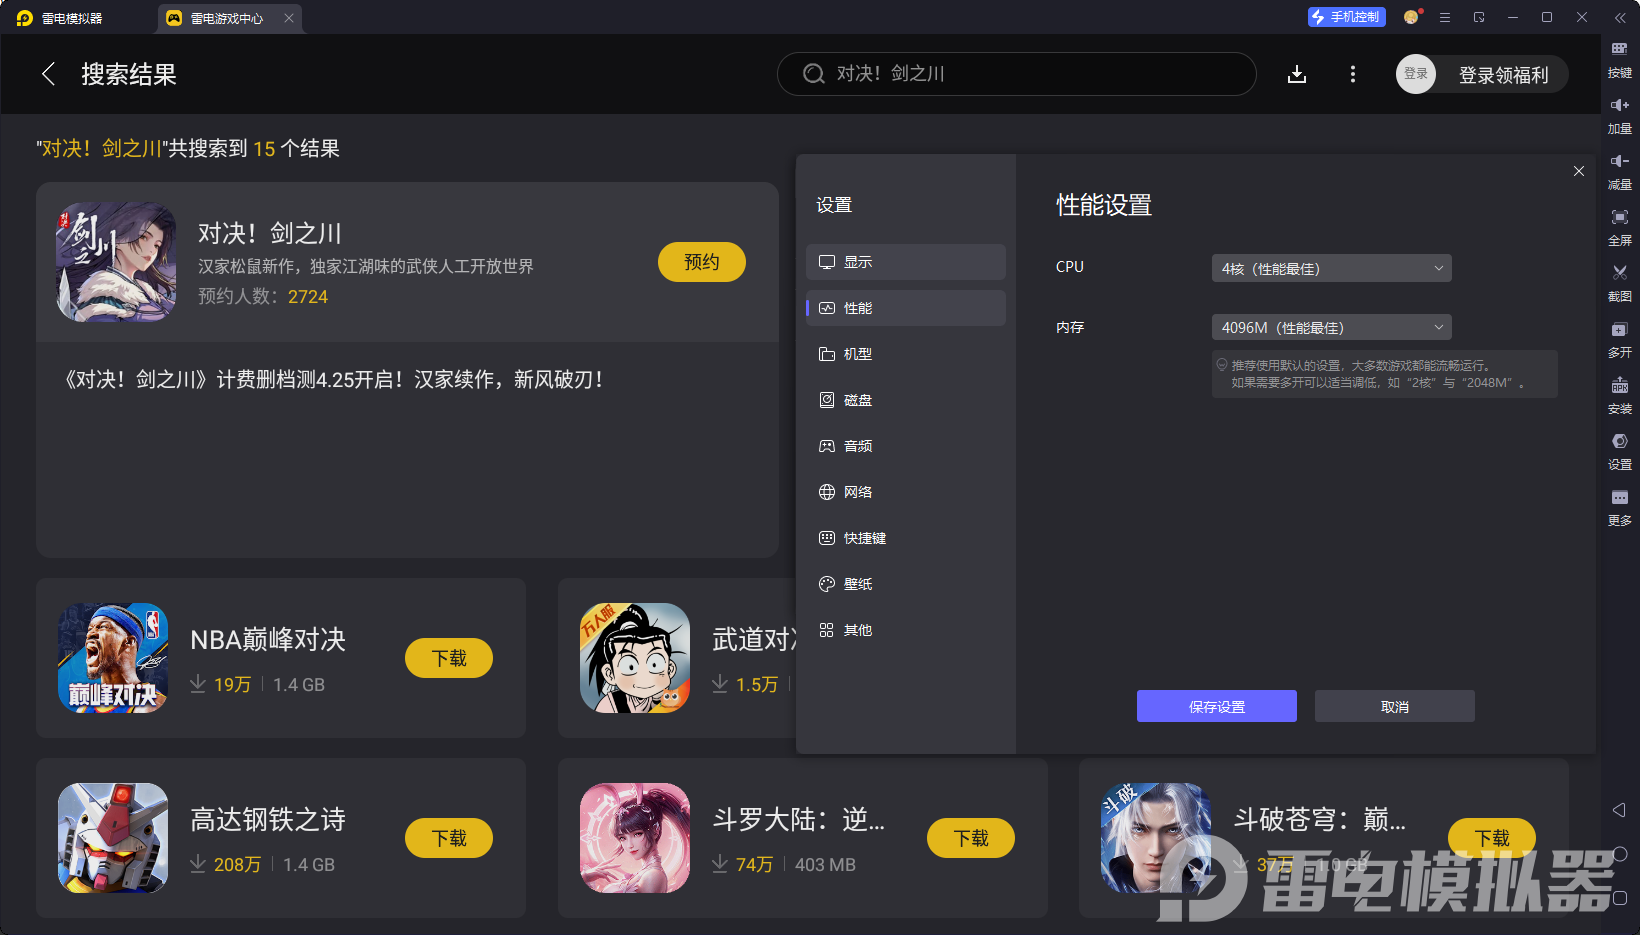This screenshot has height=935, width=1640.
Task: Open the 高达钢铁之诗 game icon
Action: click(x=113, y=838)
